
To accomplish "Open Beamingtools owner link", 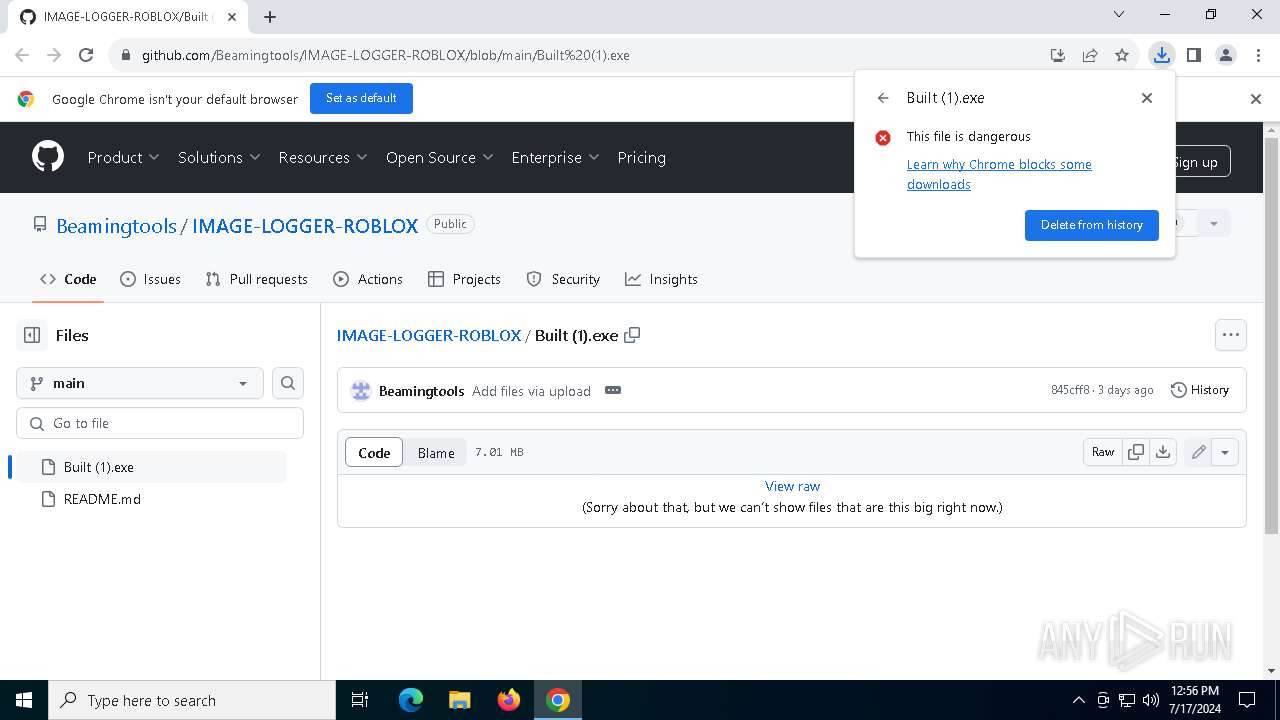I will click(x=116, y=226).
